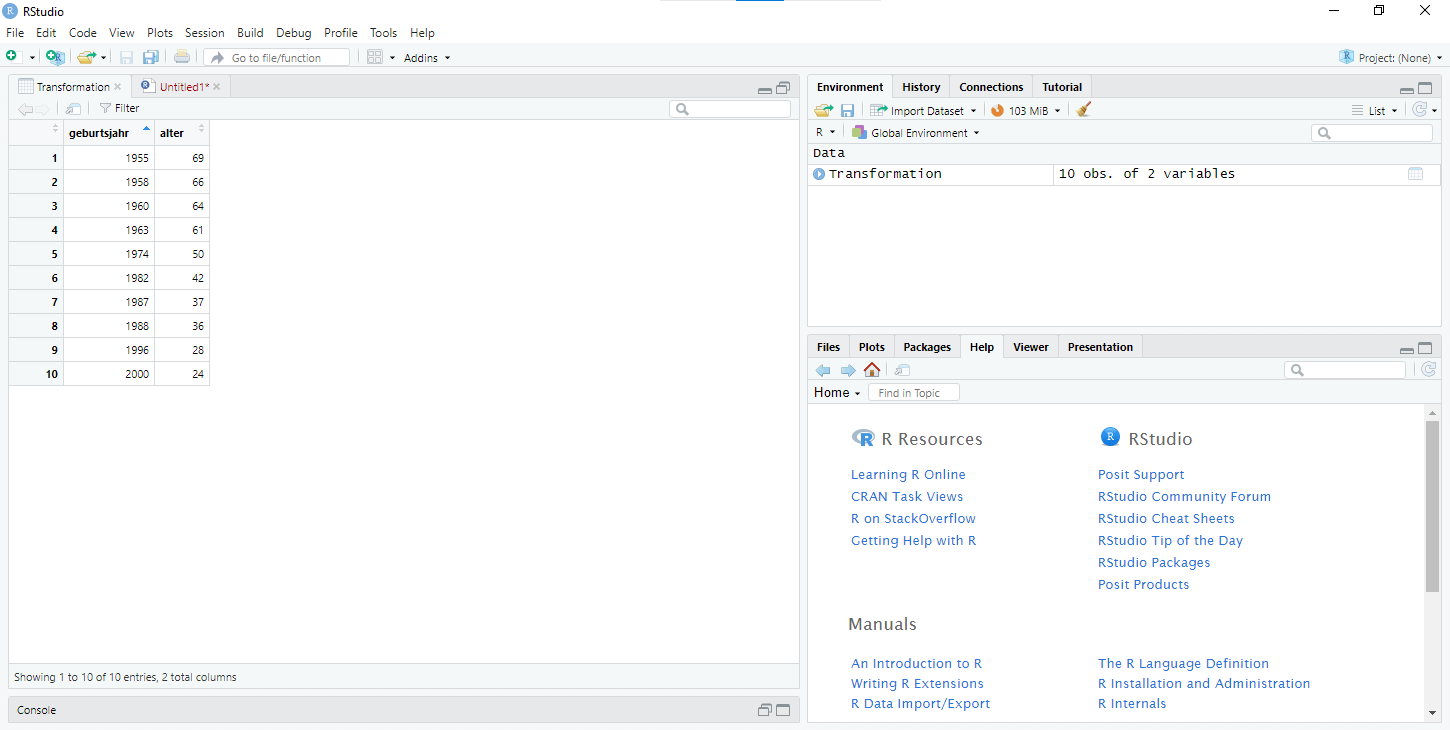The height and width of the screenshot is (730, 1450).
Task: Click the Open File folder icon
Action: [x=87, y=57]
